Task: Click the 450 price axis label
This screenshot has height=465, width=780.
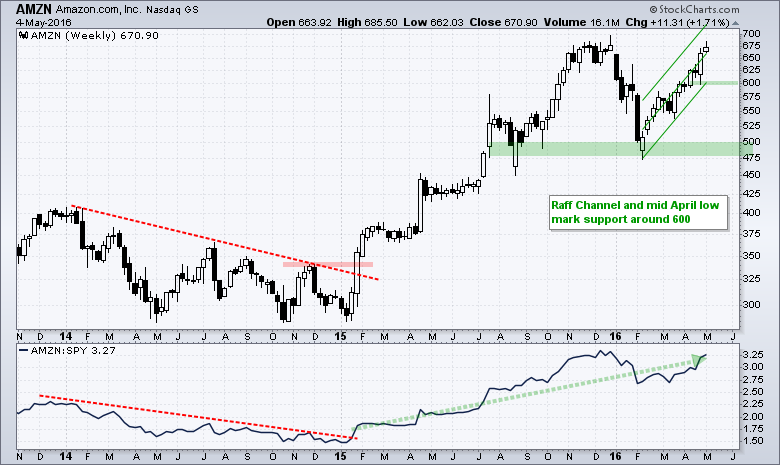Action: tap(751, 175)
